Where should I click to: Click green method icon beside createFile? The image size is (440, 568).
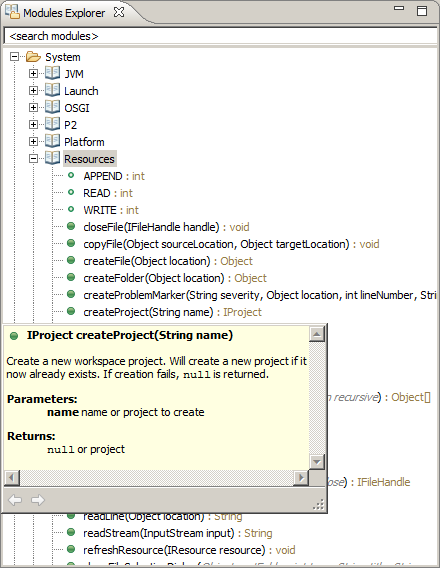(71, 260)
